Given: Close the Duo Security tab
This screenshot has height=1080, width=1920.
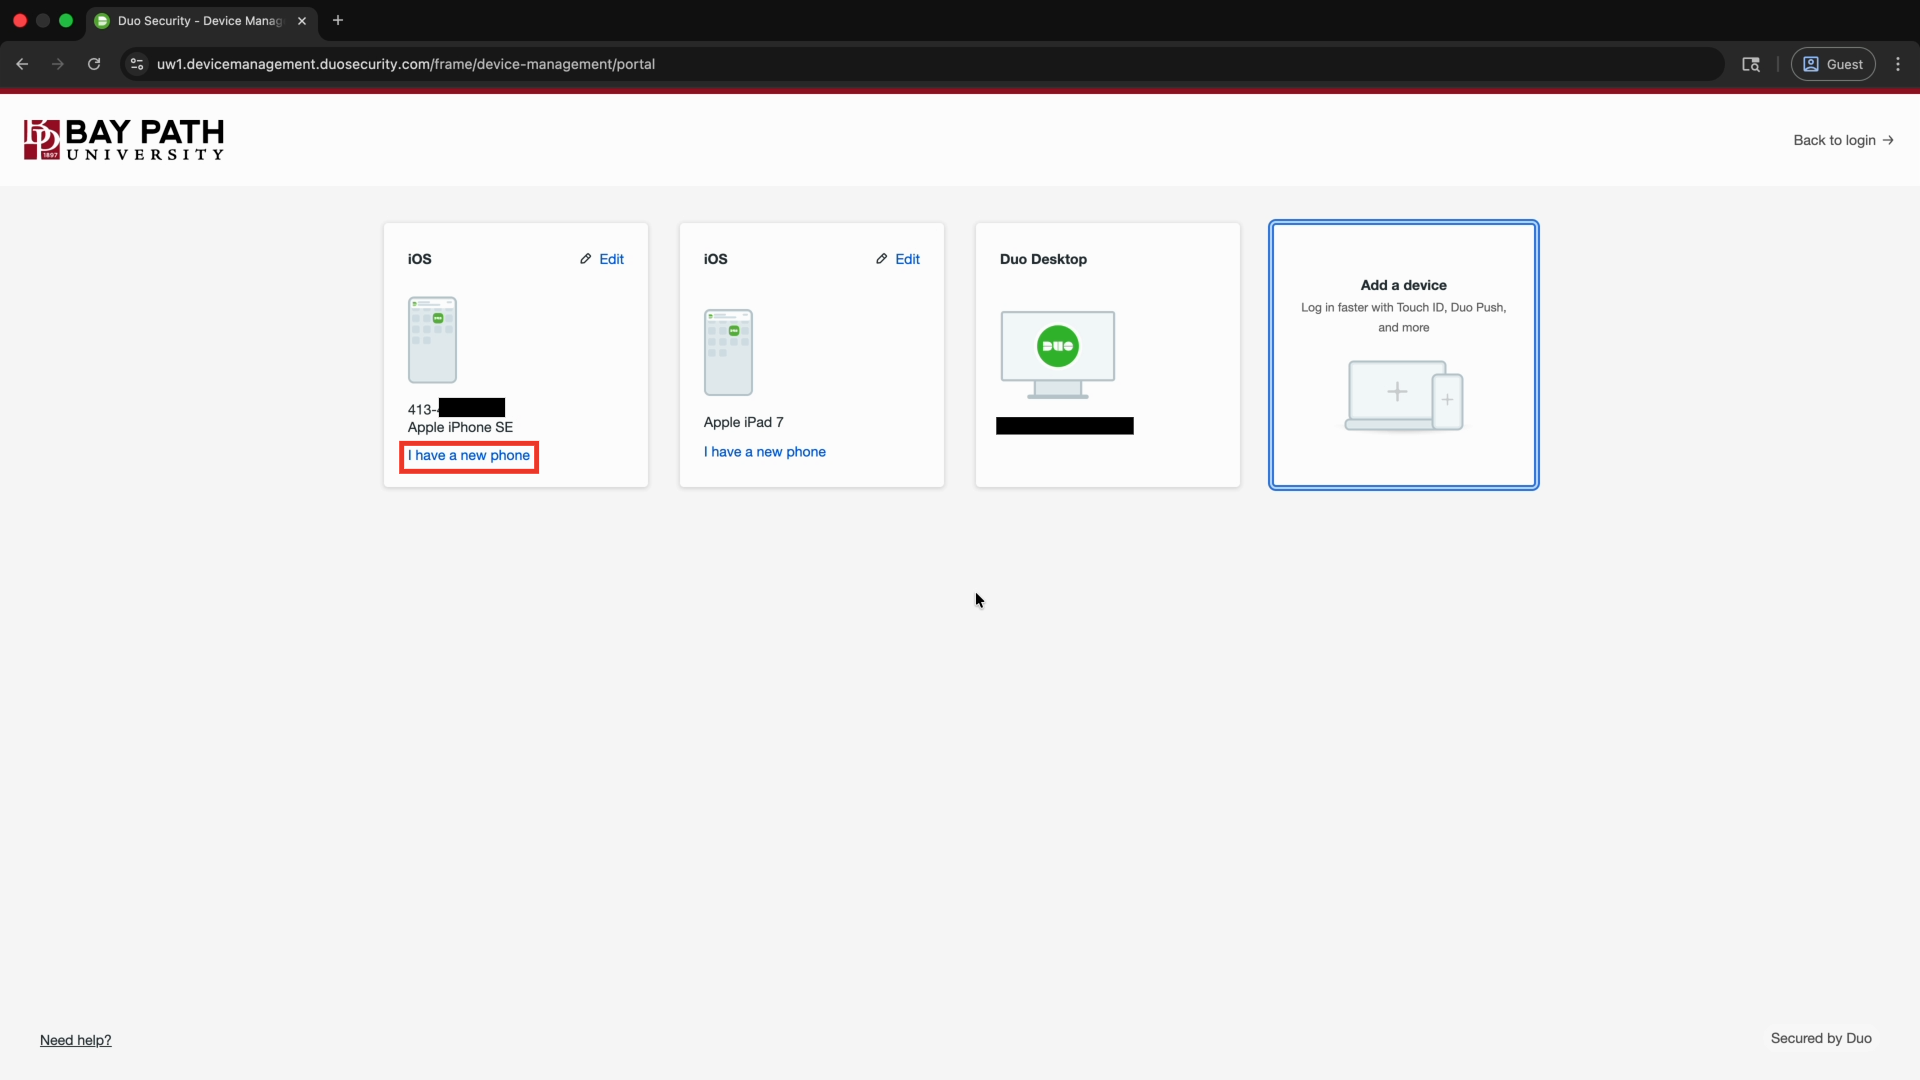Looking at the screenshot, I should pos(302,20).
